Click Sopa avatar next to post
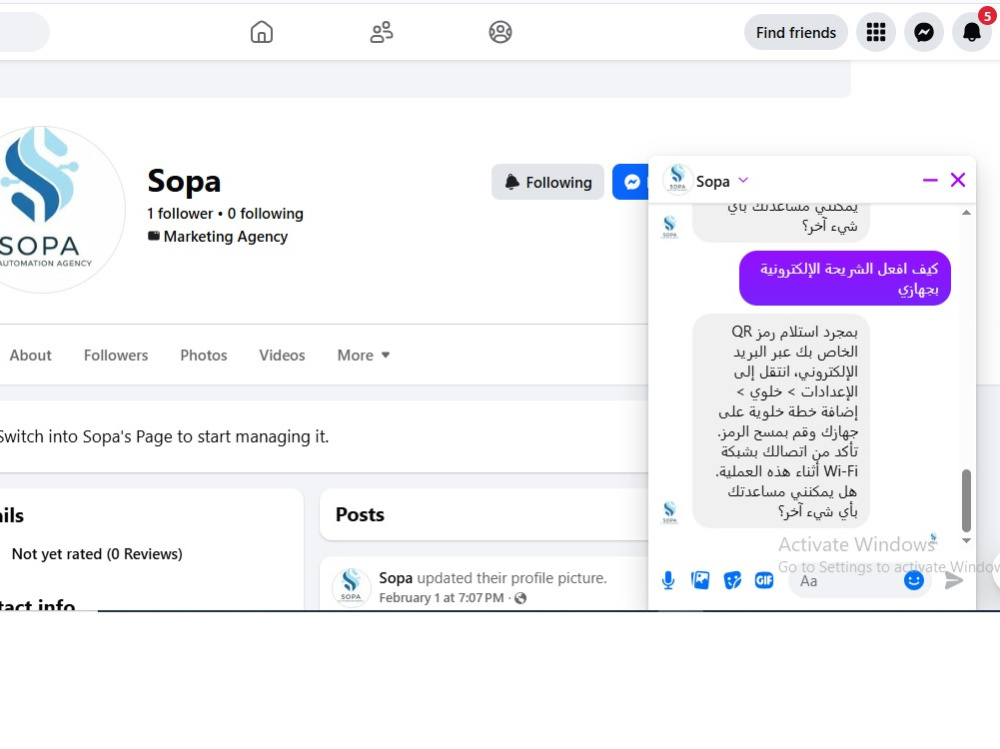 tap(351, 586)
